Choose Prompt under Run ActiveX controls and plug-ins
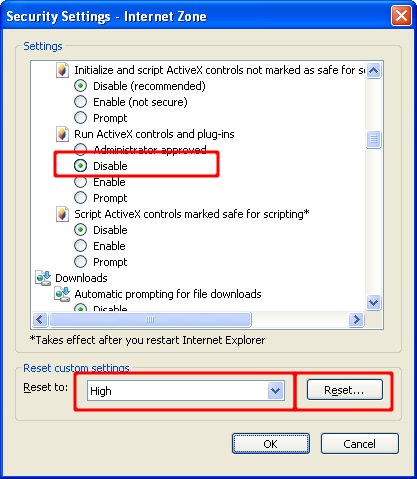The image size is (417, 479). [x=80, y=198]
